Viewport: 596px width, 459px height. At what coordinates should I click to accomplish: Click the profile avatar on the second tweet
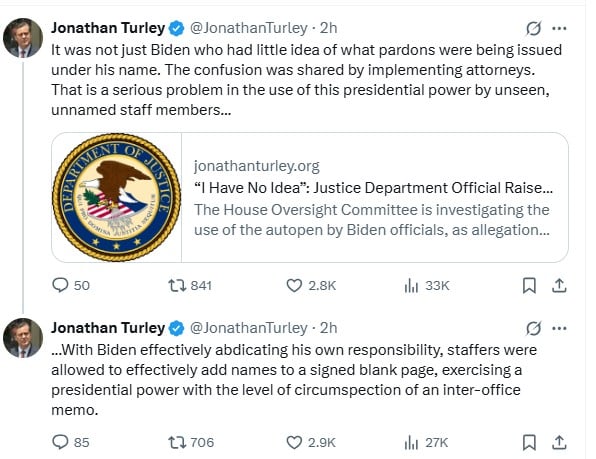[x=23, y=338]
